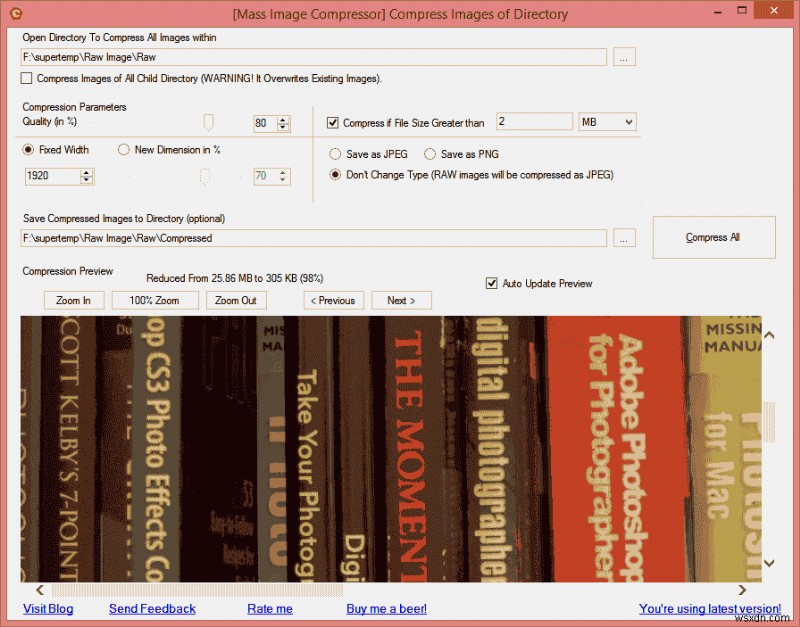
Task: Click the Mass Image Compressor app icon
Action: point(16,13)
